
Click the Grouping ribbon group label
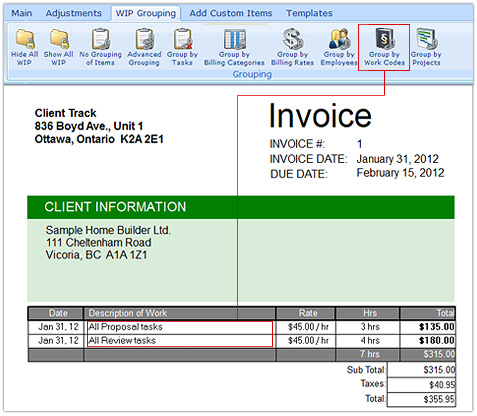pyautogui.click(x=252, y=74)
